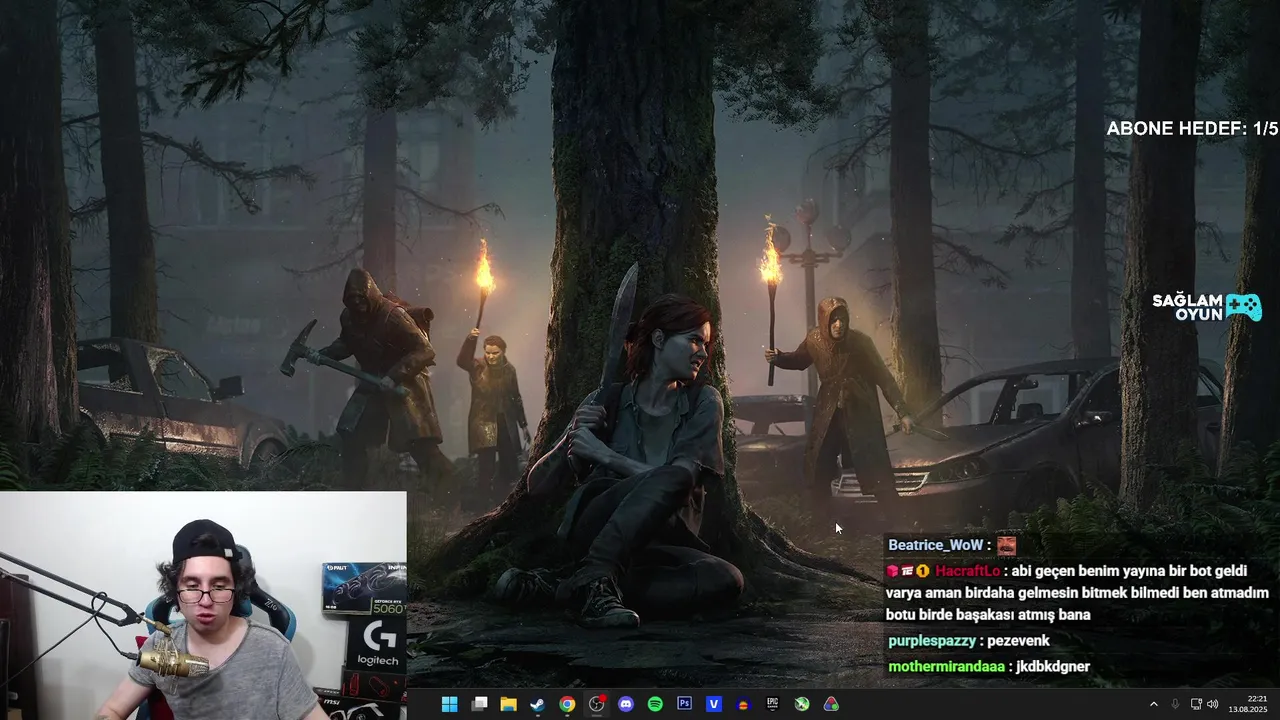Image resolution: width=1280 pixels, height=720 pixels.
Task: Click the mothermirandaaa chat username
Action: (946, 667)
